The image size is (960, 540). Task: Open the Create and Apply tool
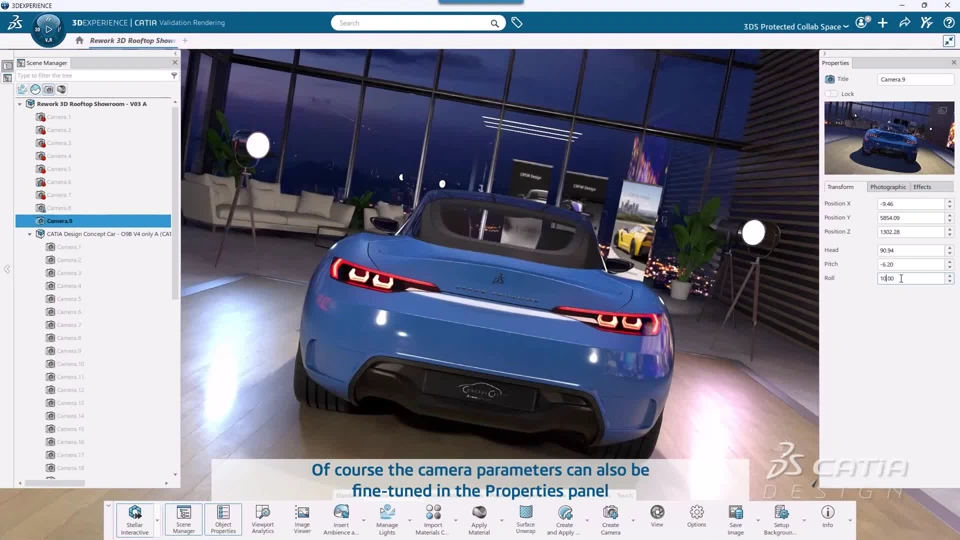click(x=564, y=519)
